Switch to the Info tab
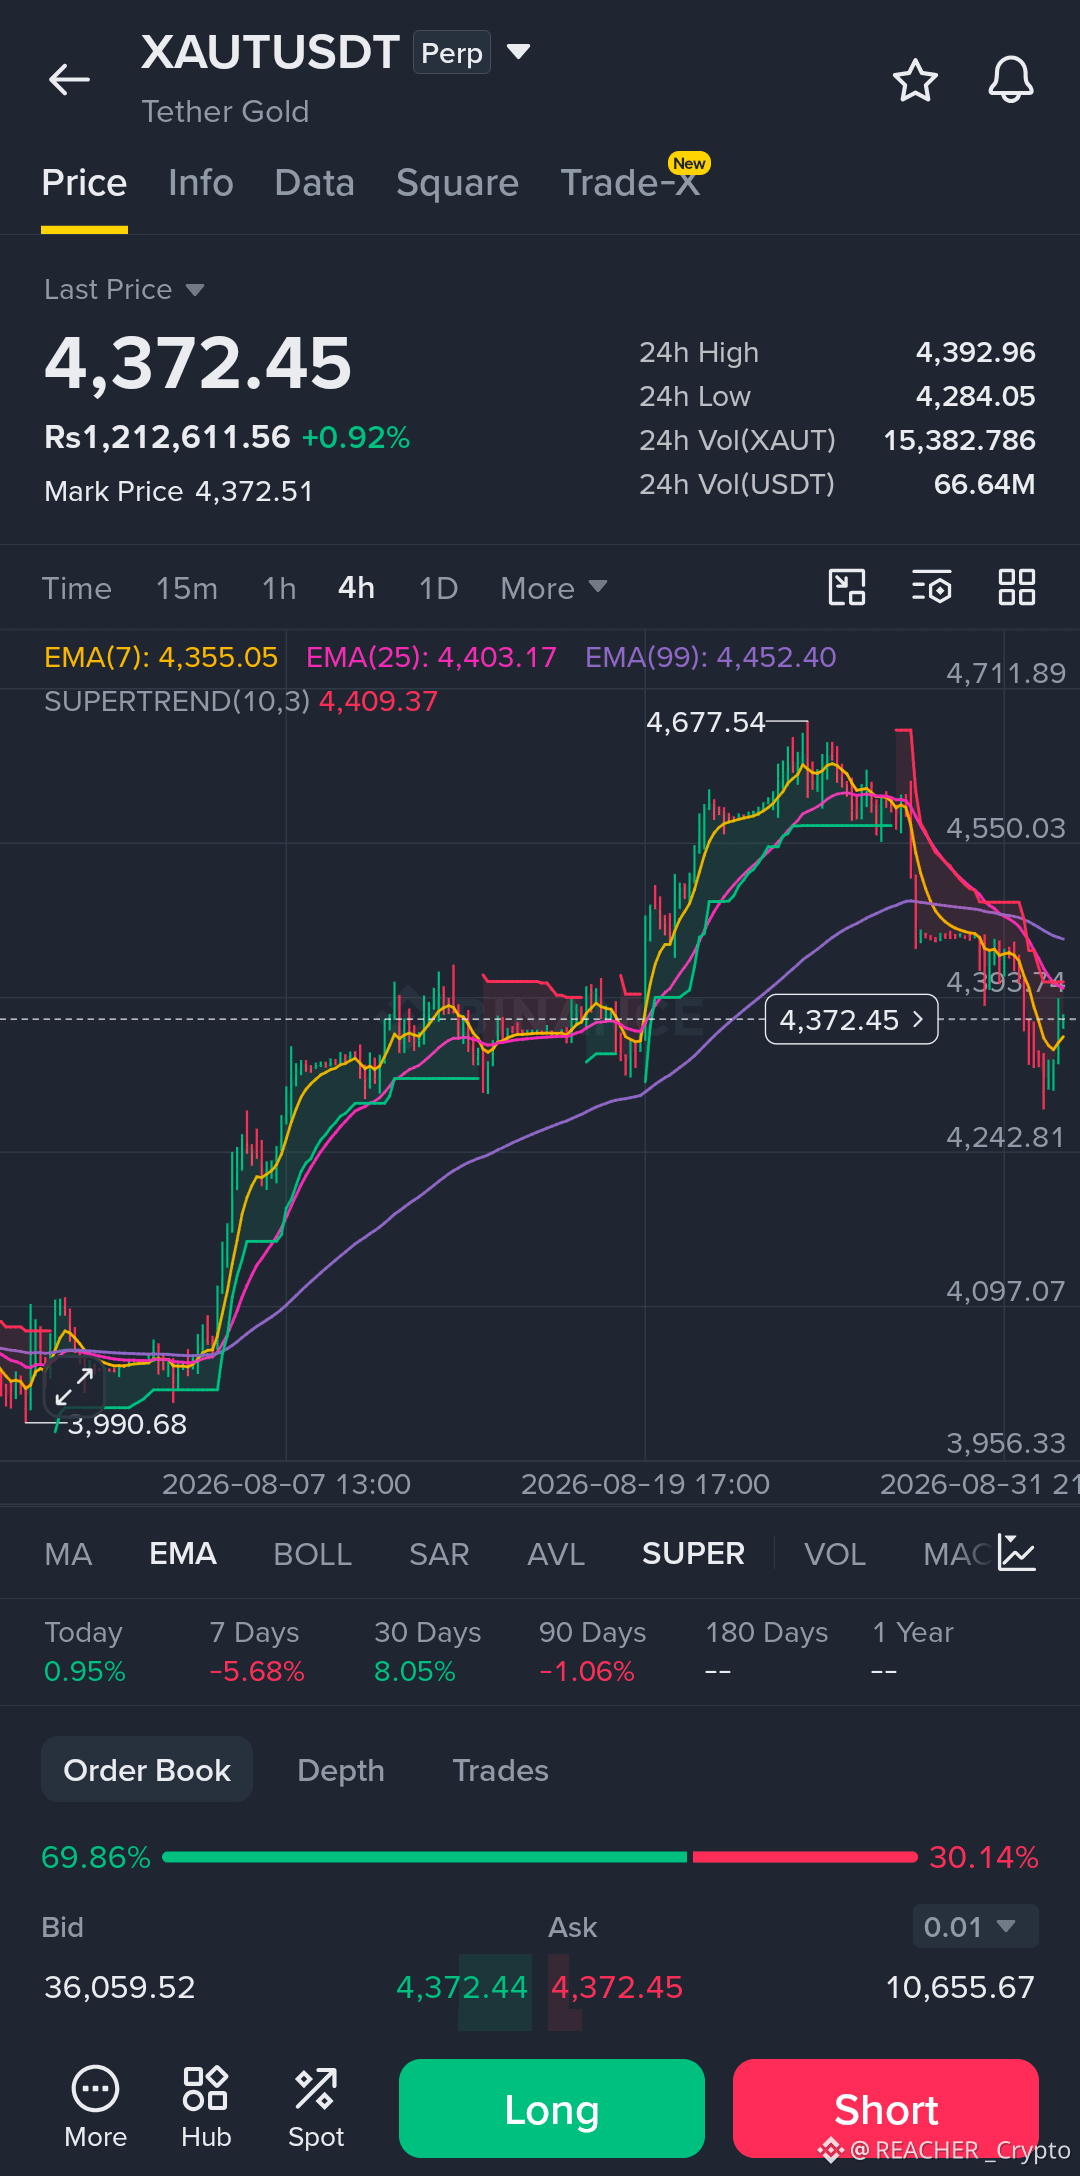 (x=201, y=183)
